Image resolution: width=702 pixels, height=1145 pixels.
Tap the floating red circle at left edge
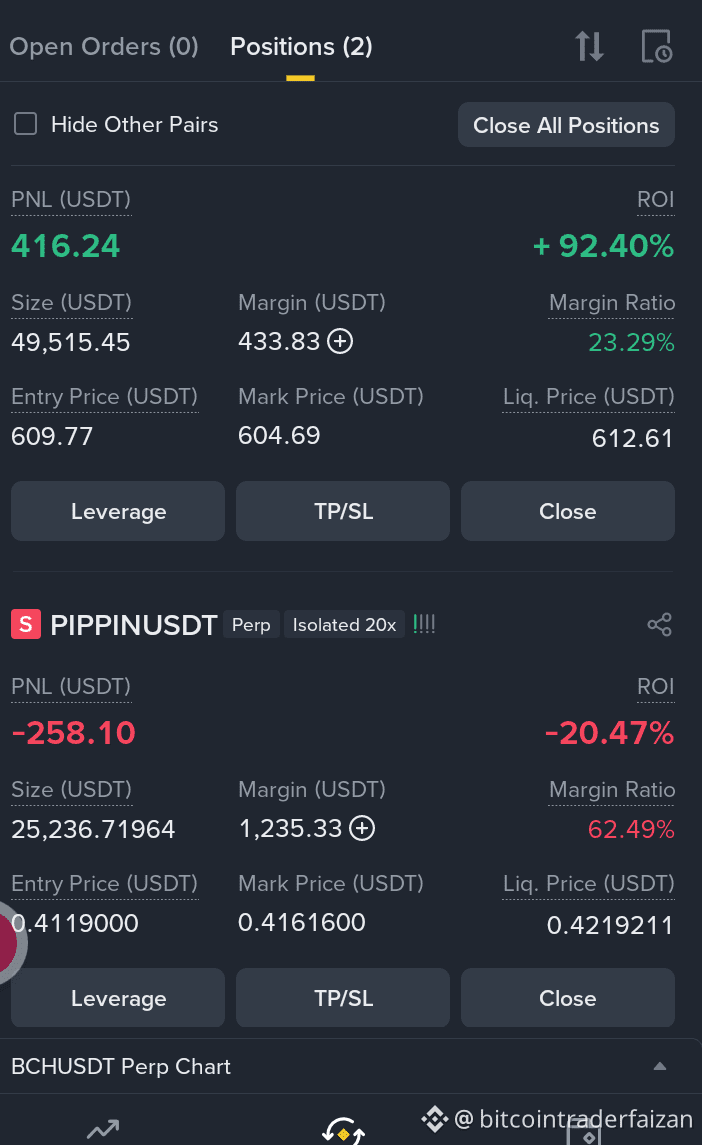pos(10,942)
